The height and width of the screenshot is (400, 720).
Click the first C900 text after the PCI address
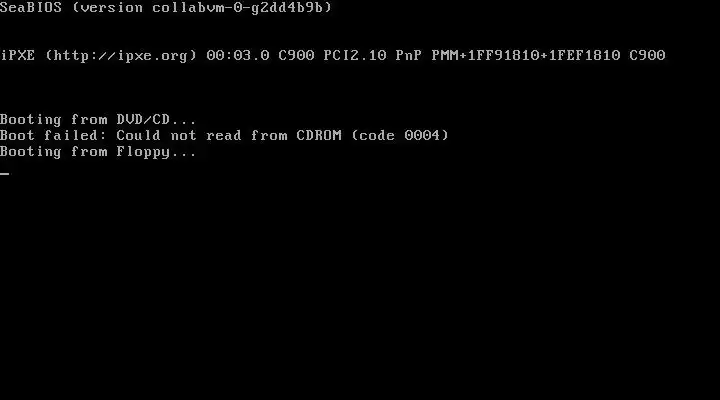(296, 55)
